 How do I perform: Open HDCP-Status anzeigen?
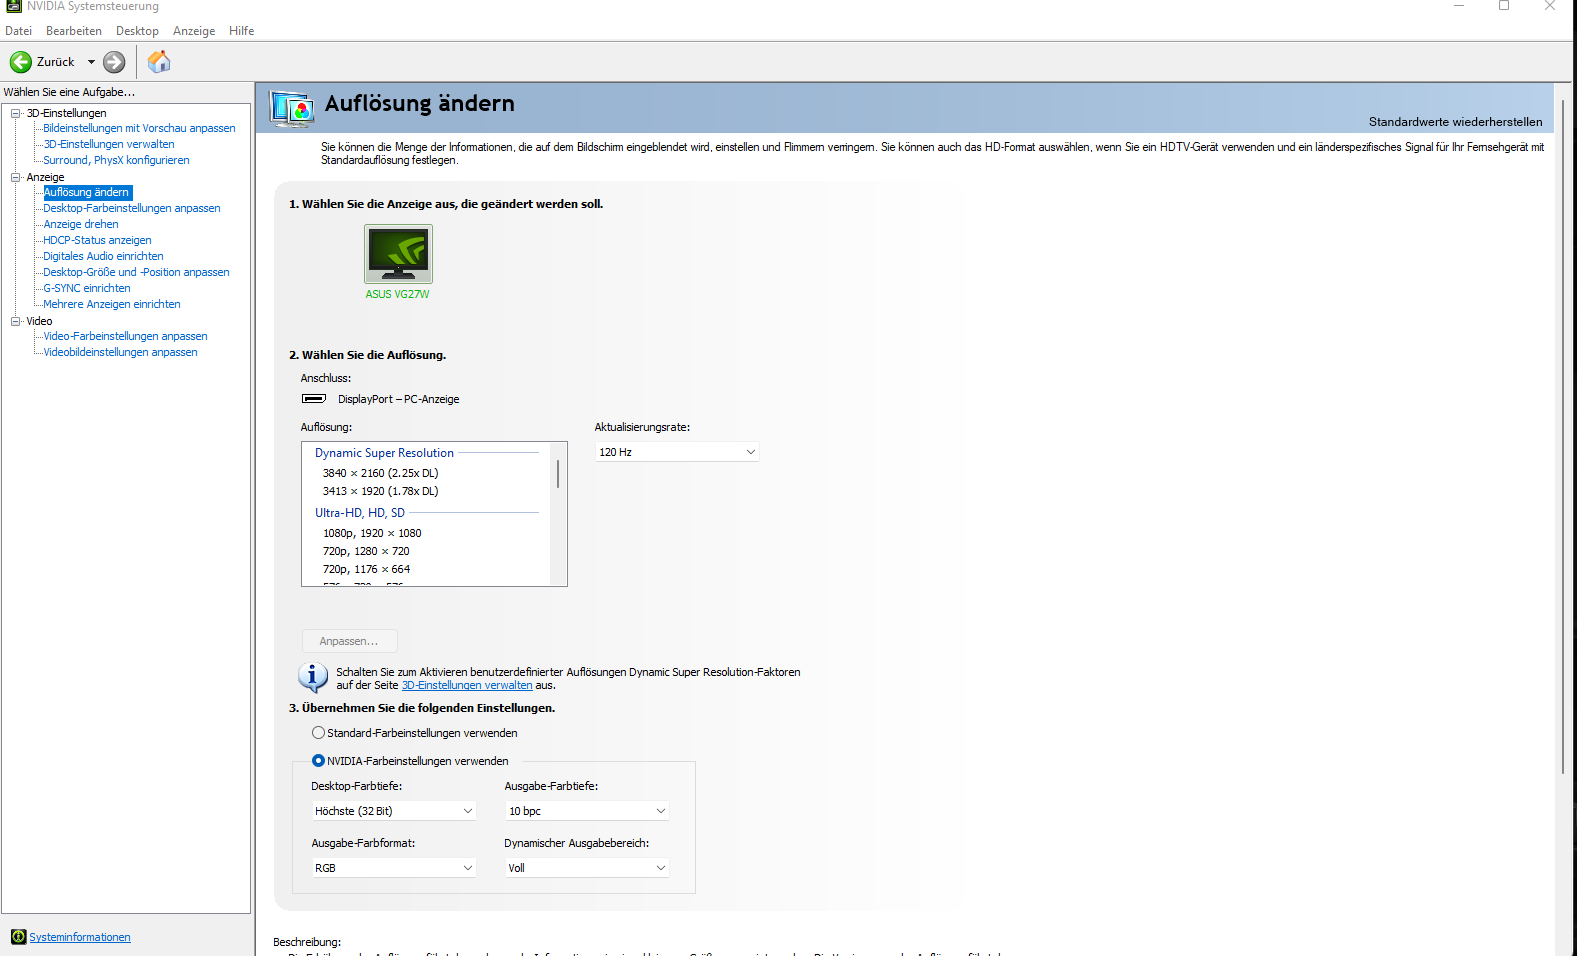click(97, 240)
